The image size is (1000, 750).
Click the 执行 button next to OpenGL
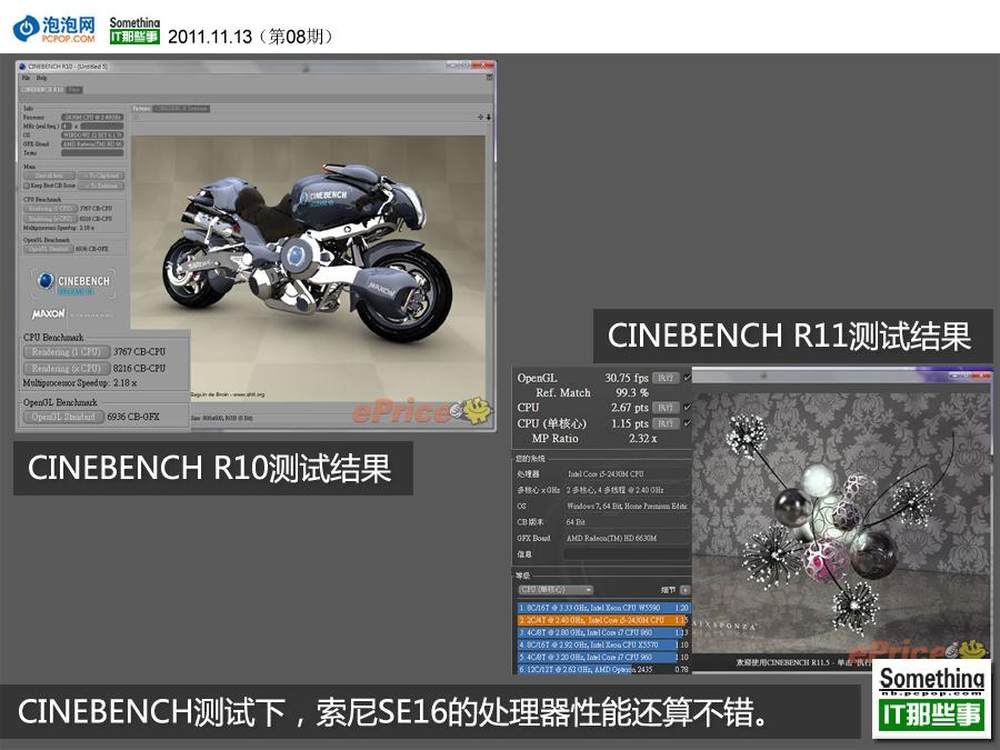point(665,378)
